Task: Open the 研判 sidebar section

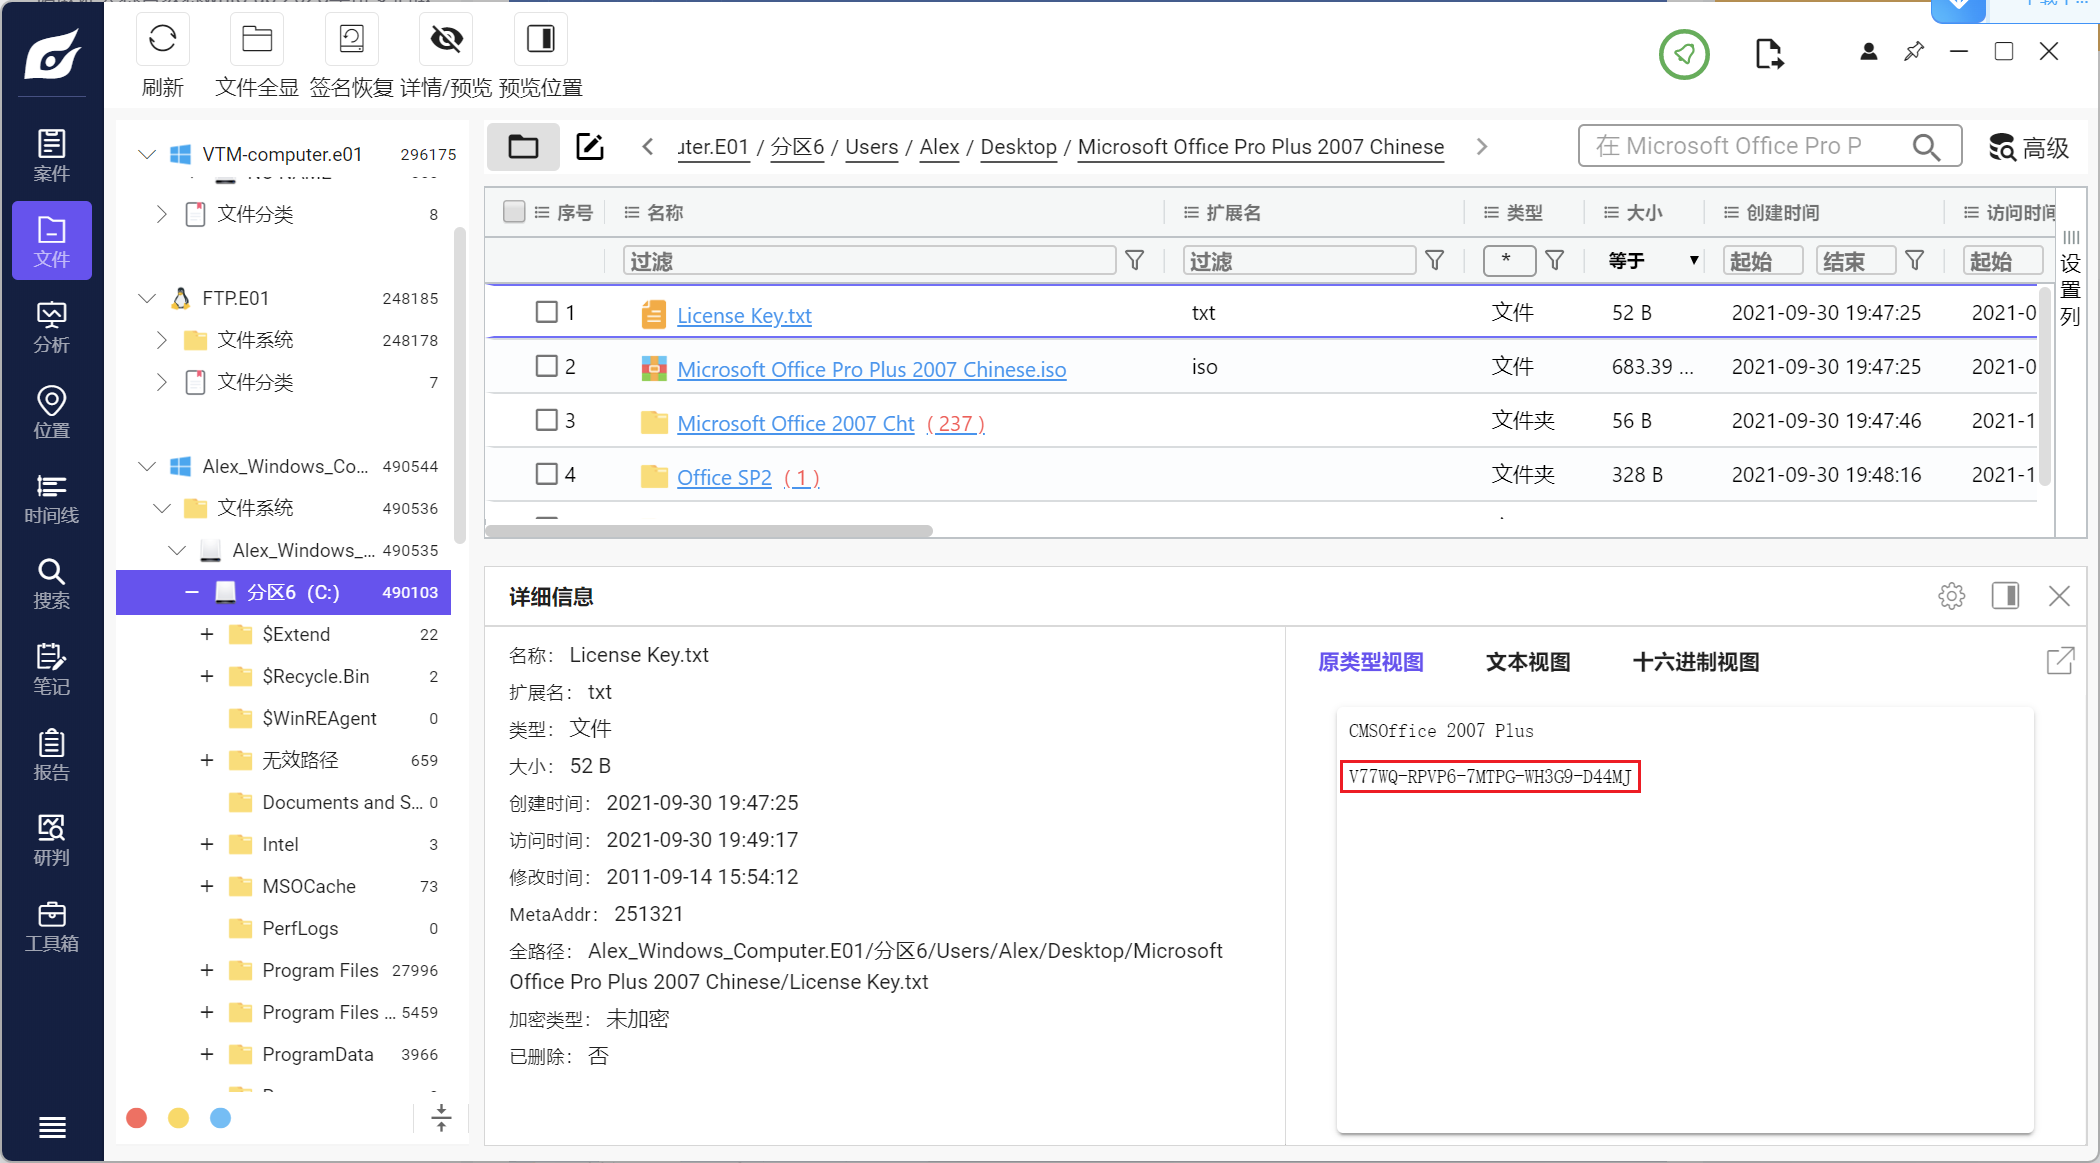Action: coord(52,840)
